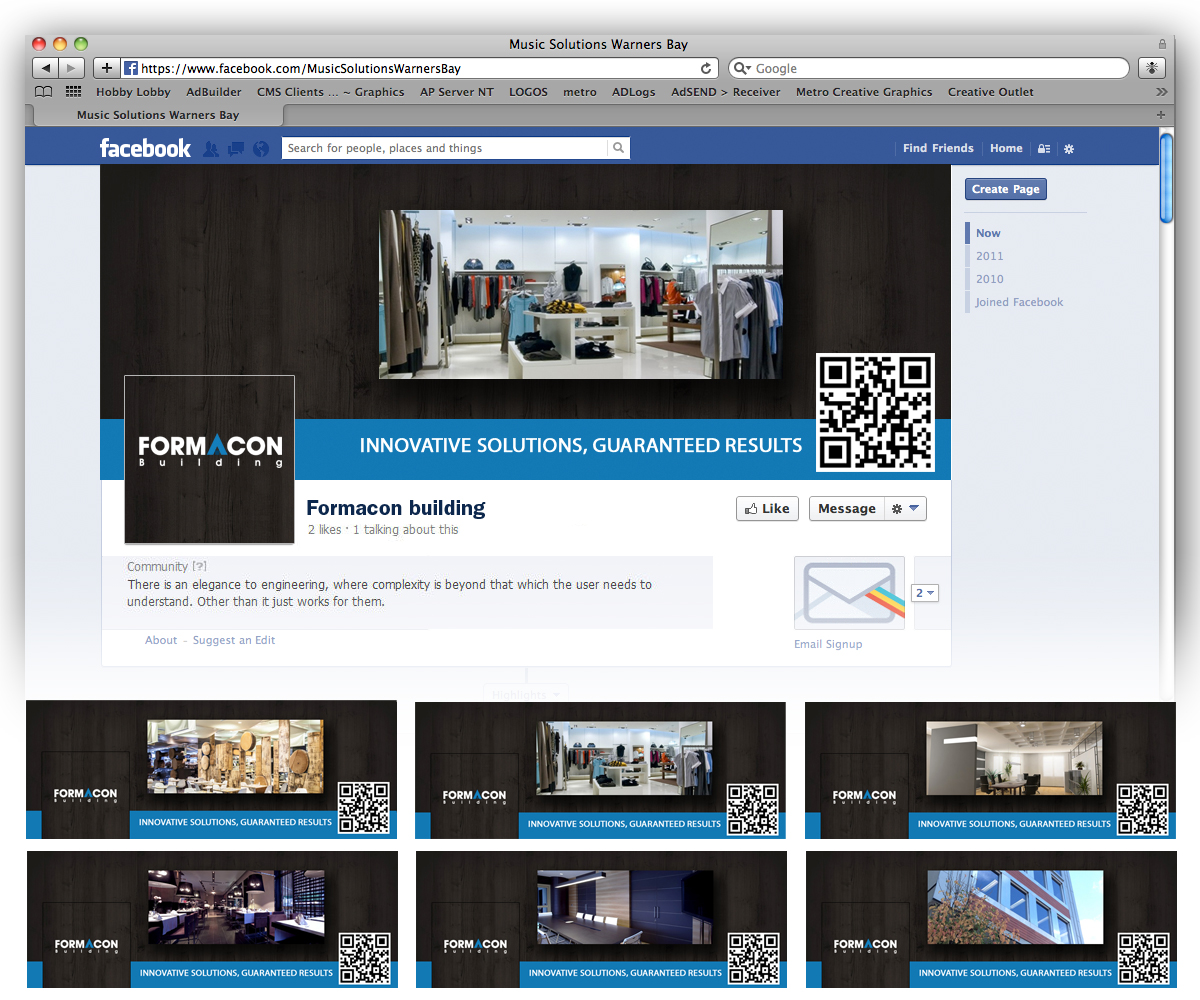Click the Facebook logo
1200x1000 pixels.
(145, 148)
